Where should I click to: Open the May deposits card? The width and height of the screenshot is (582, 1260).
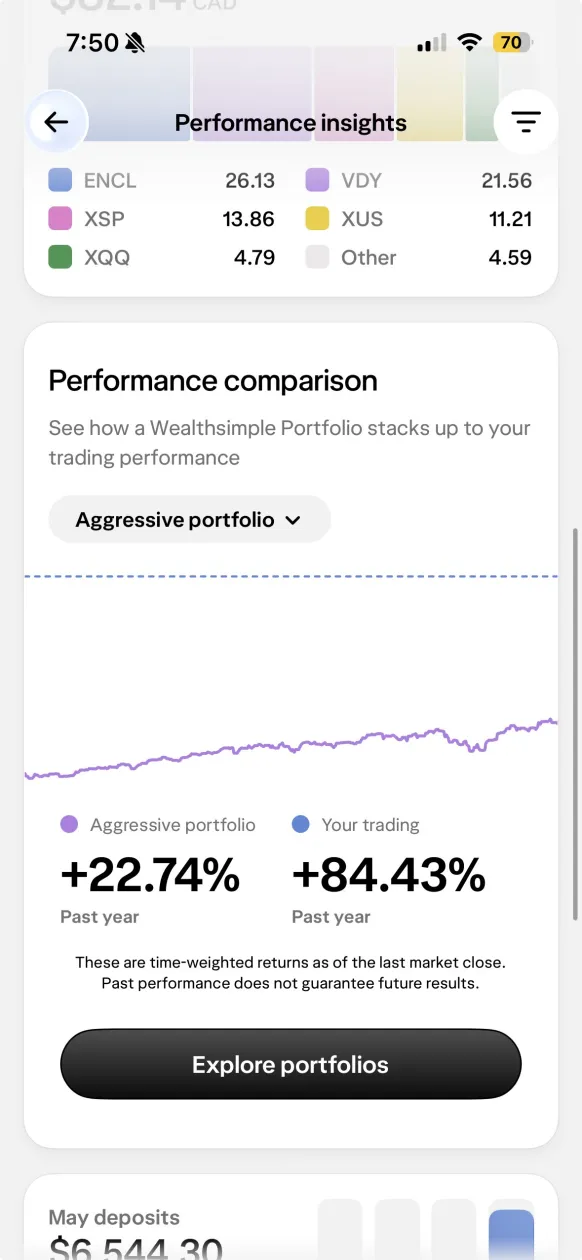[x=291, y=1217]
